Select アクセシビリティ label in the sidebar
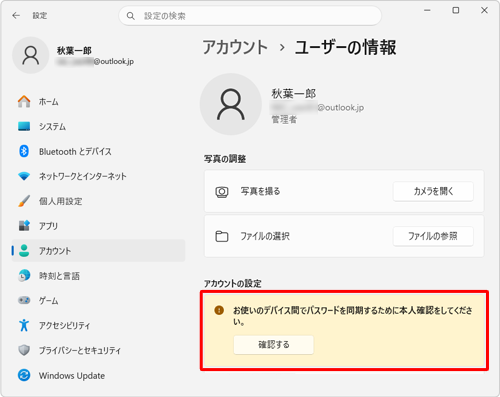Screen dimensions: 500x397 (x=64, y=326)
